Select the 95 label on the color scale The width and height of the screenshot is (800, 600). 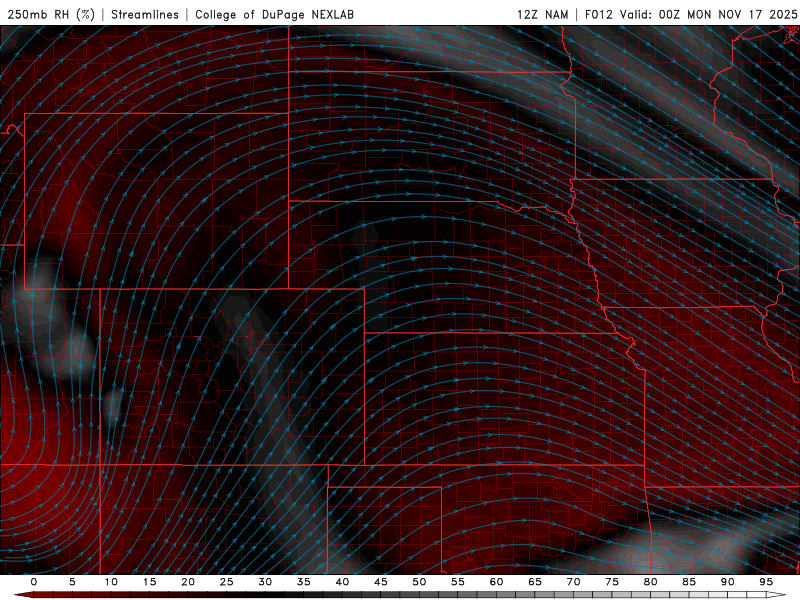pyautogui.click(x=766, y=582)
